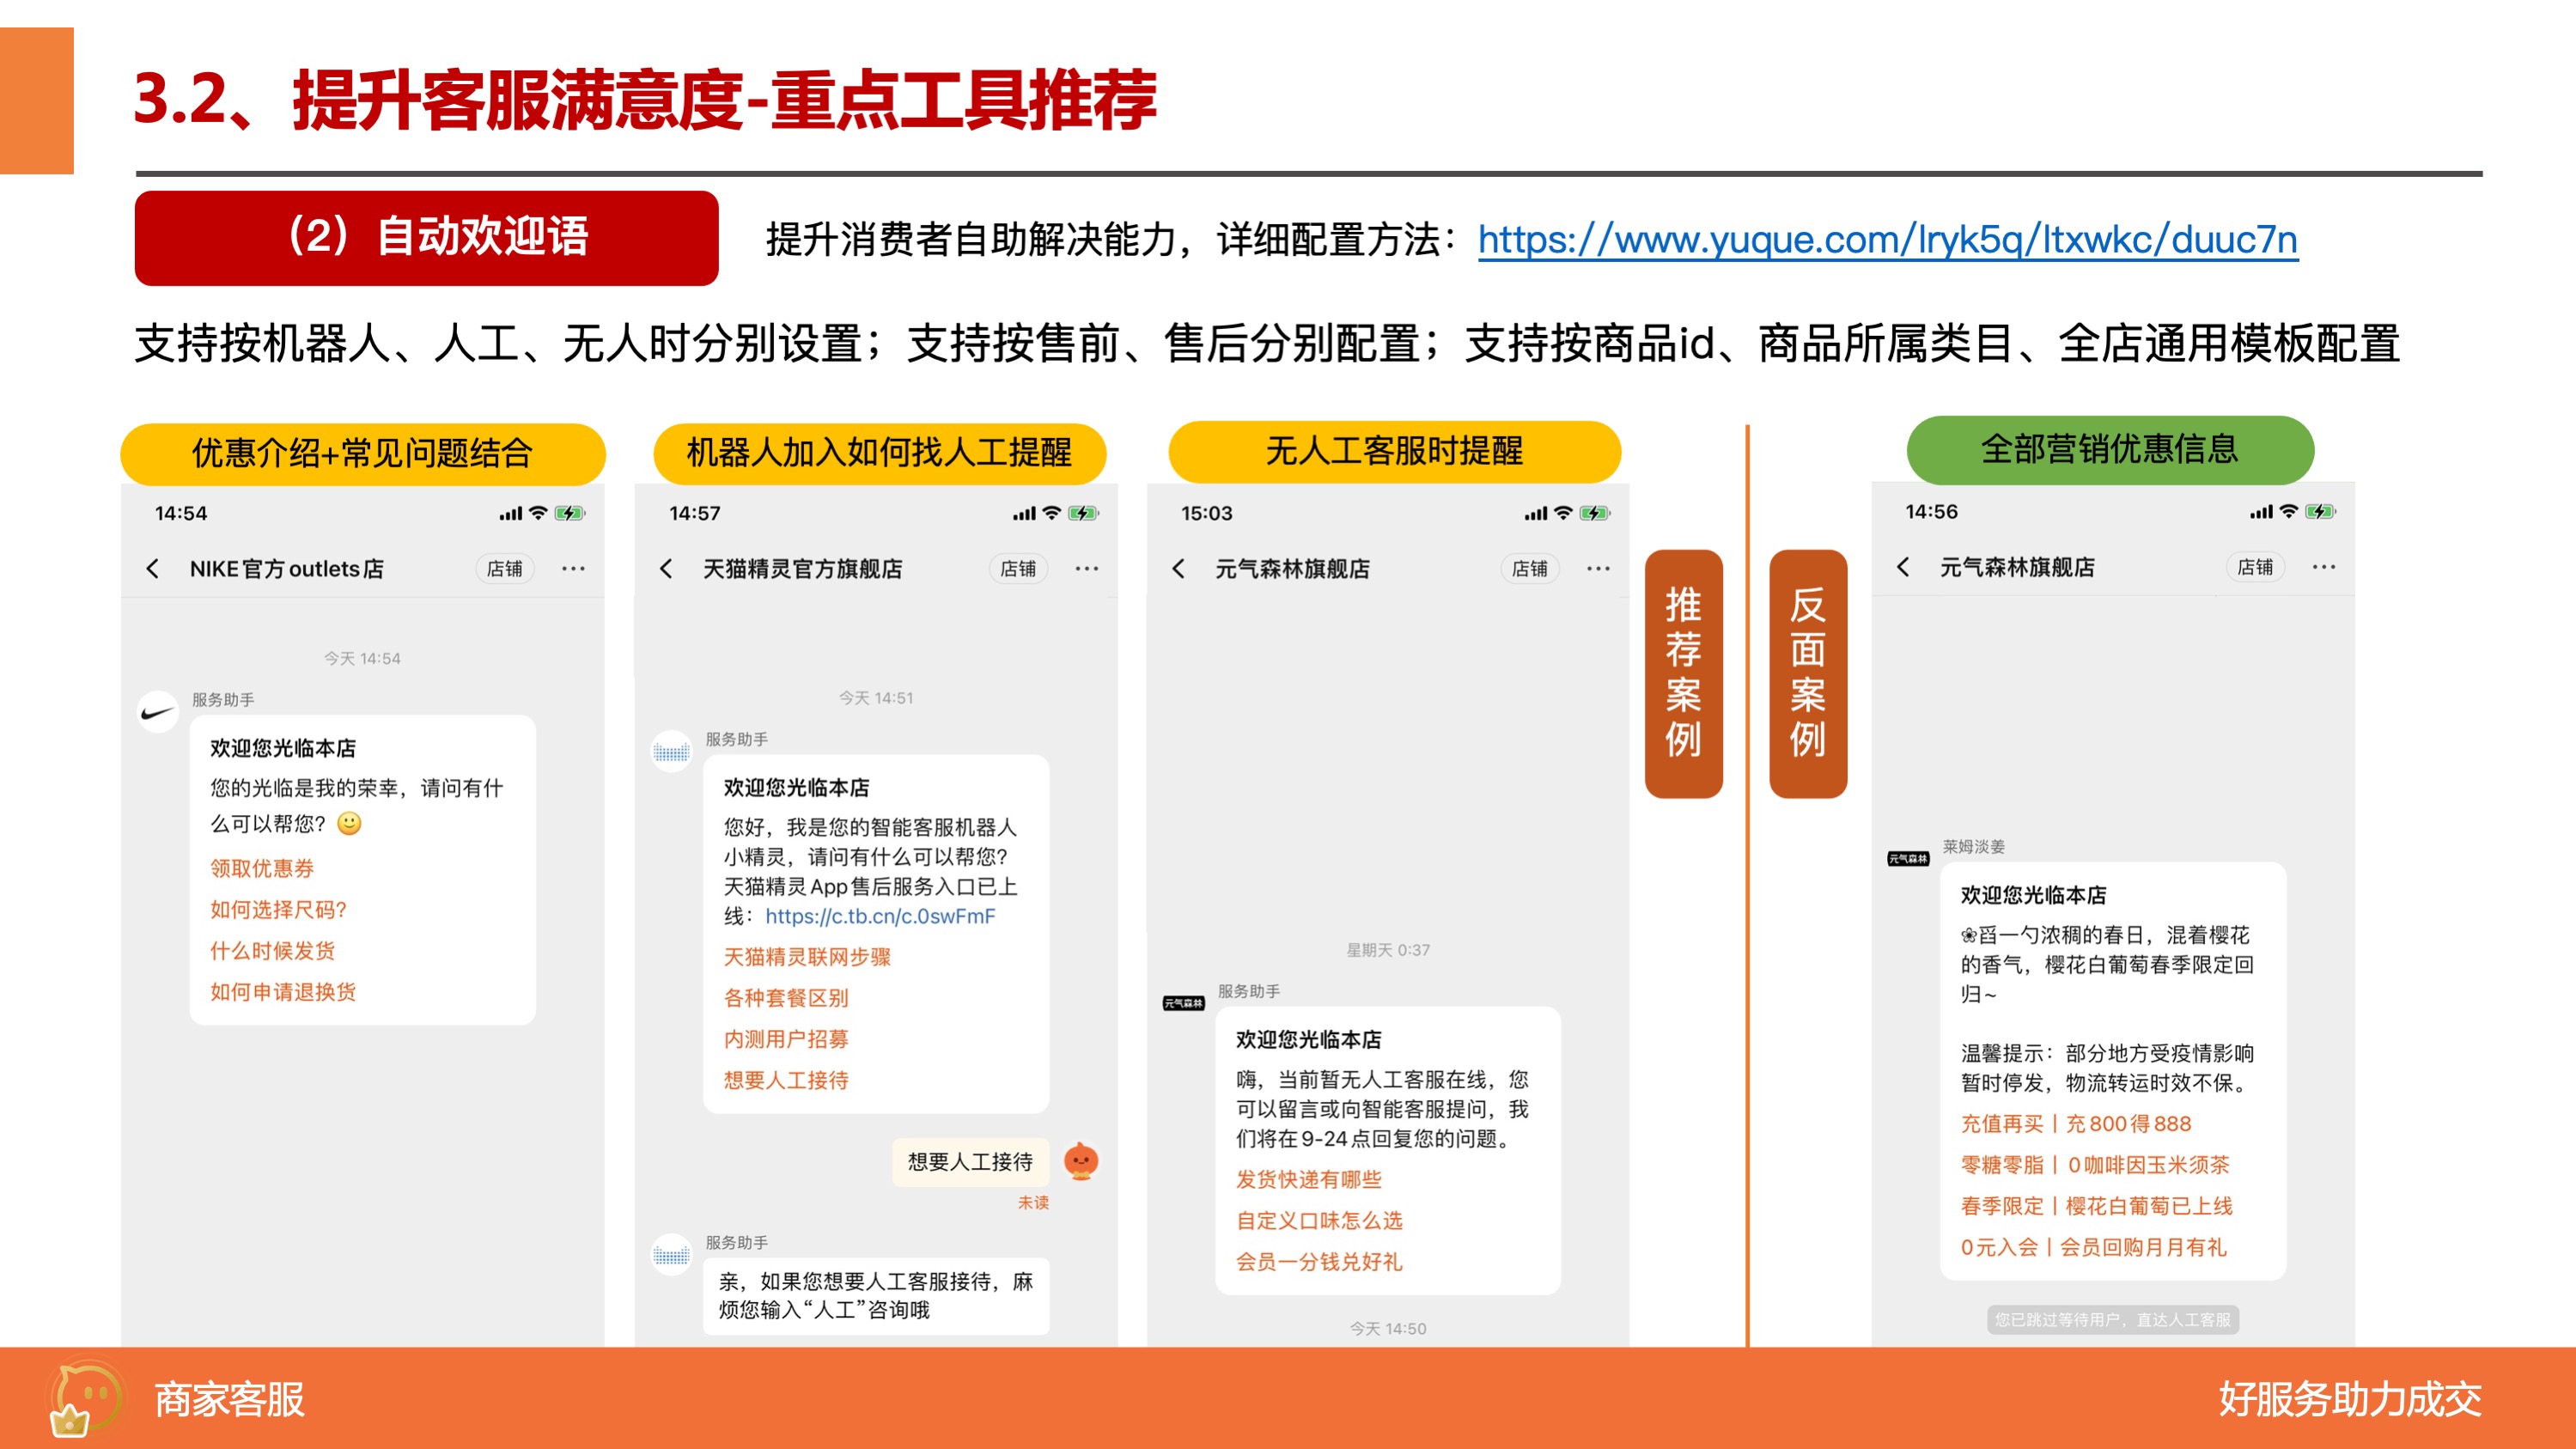This screenshot has width=2576, height=1449.
Task: Click 天猫精灵 avatar above welcome message
Action: coord(672,752)
